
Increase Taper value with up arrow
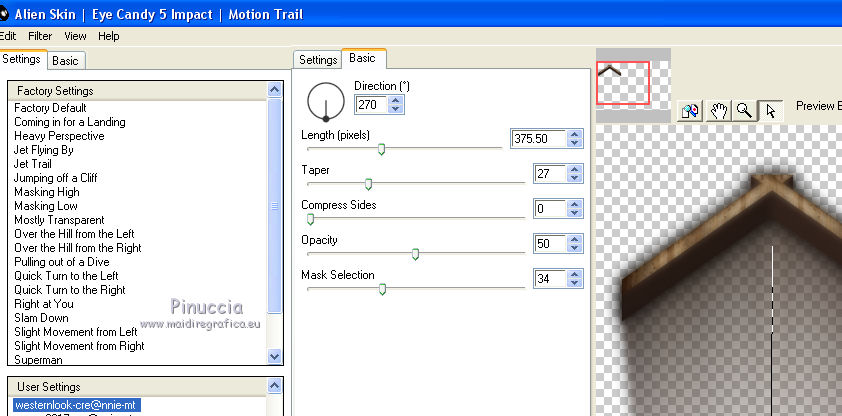click(575, 169)
